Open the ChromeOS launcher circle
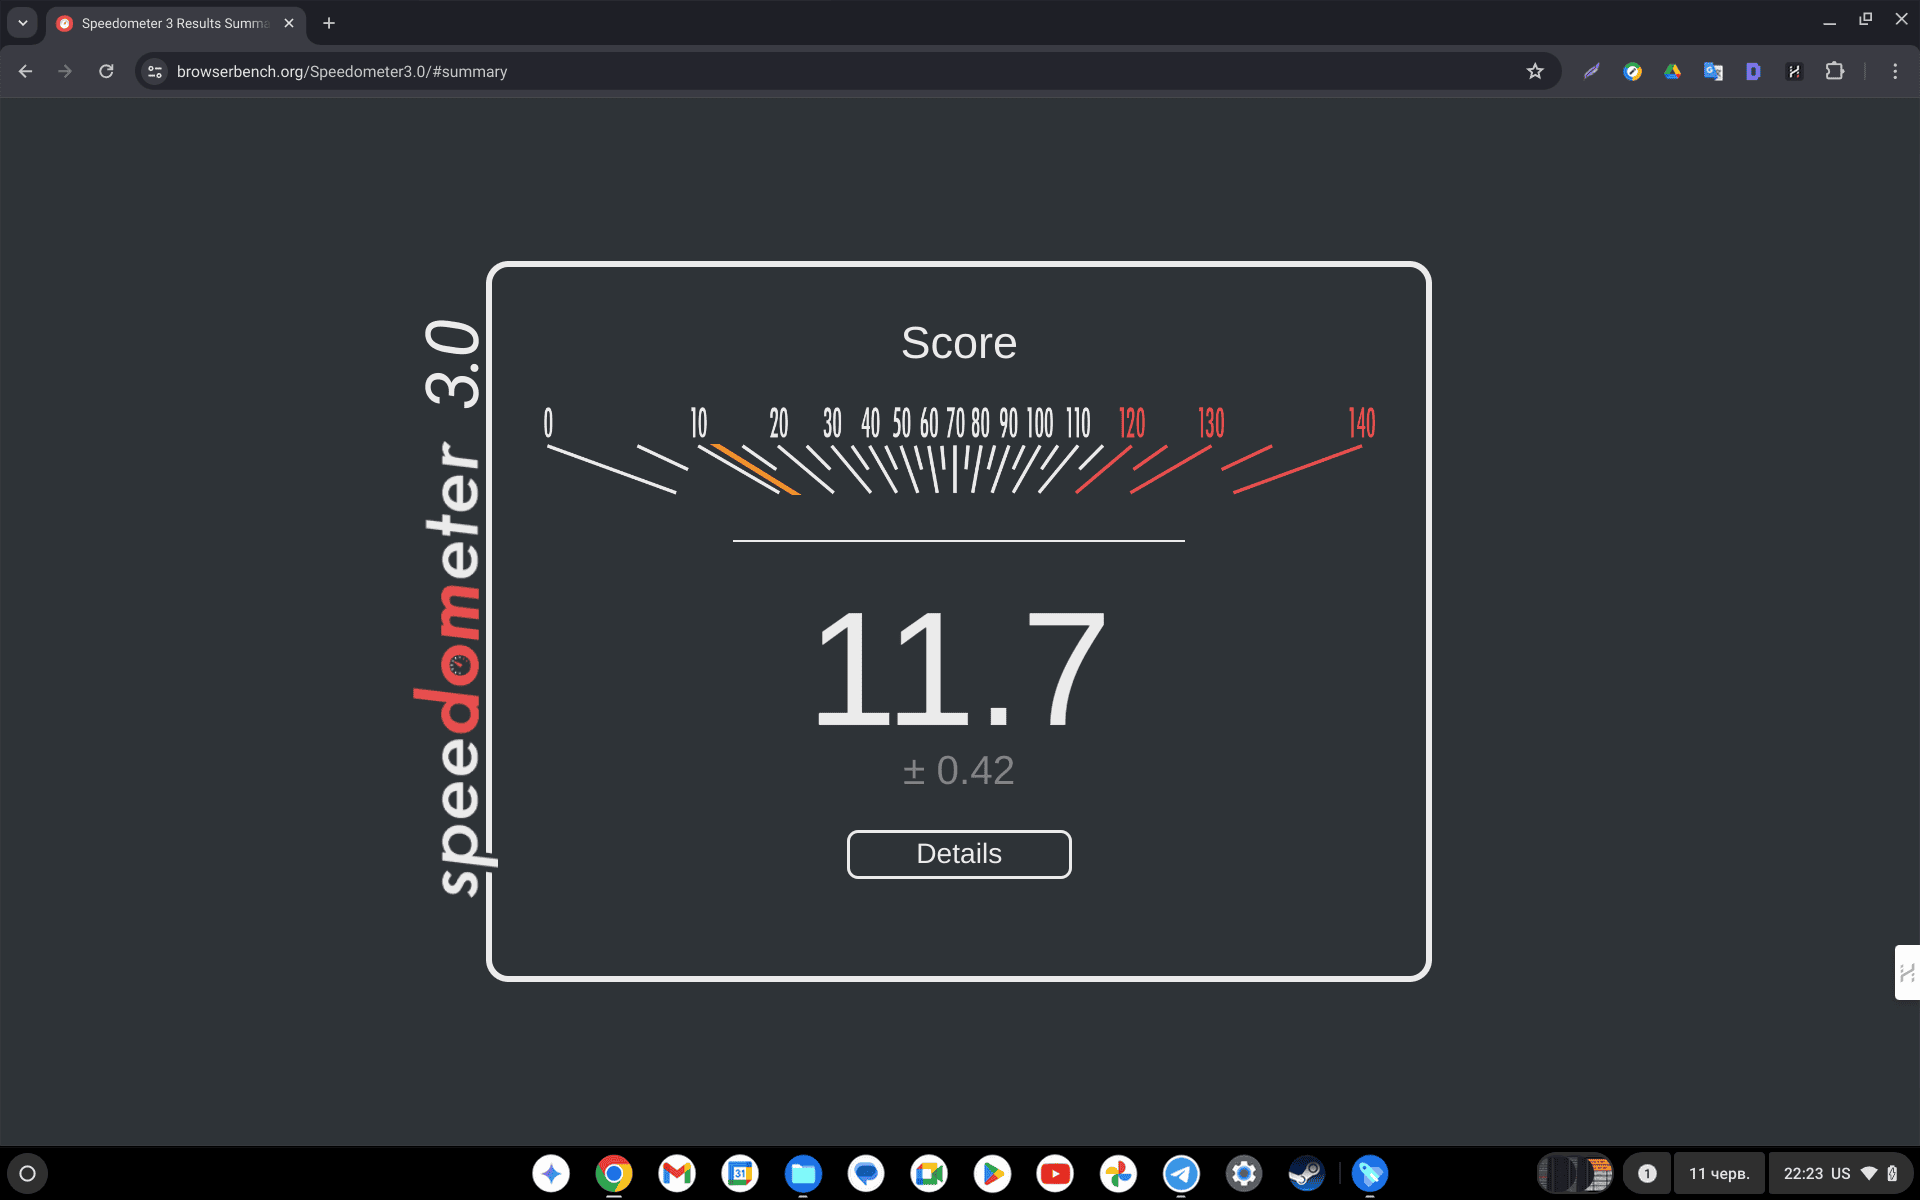This screenshot has width=1920, height=1200. [x=28, y=1173]
